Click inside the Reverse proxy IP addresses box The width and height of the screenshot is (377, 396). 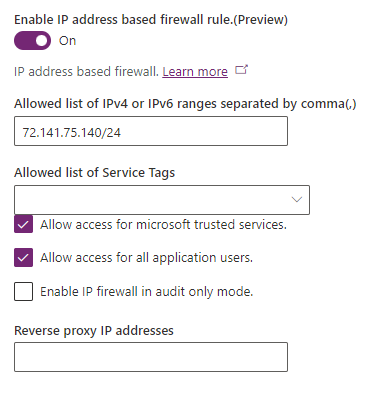click(x=151, y=357)
